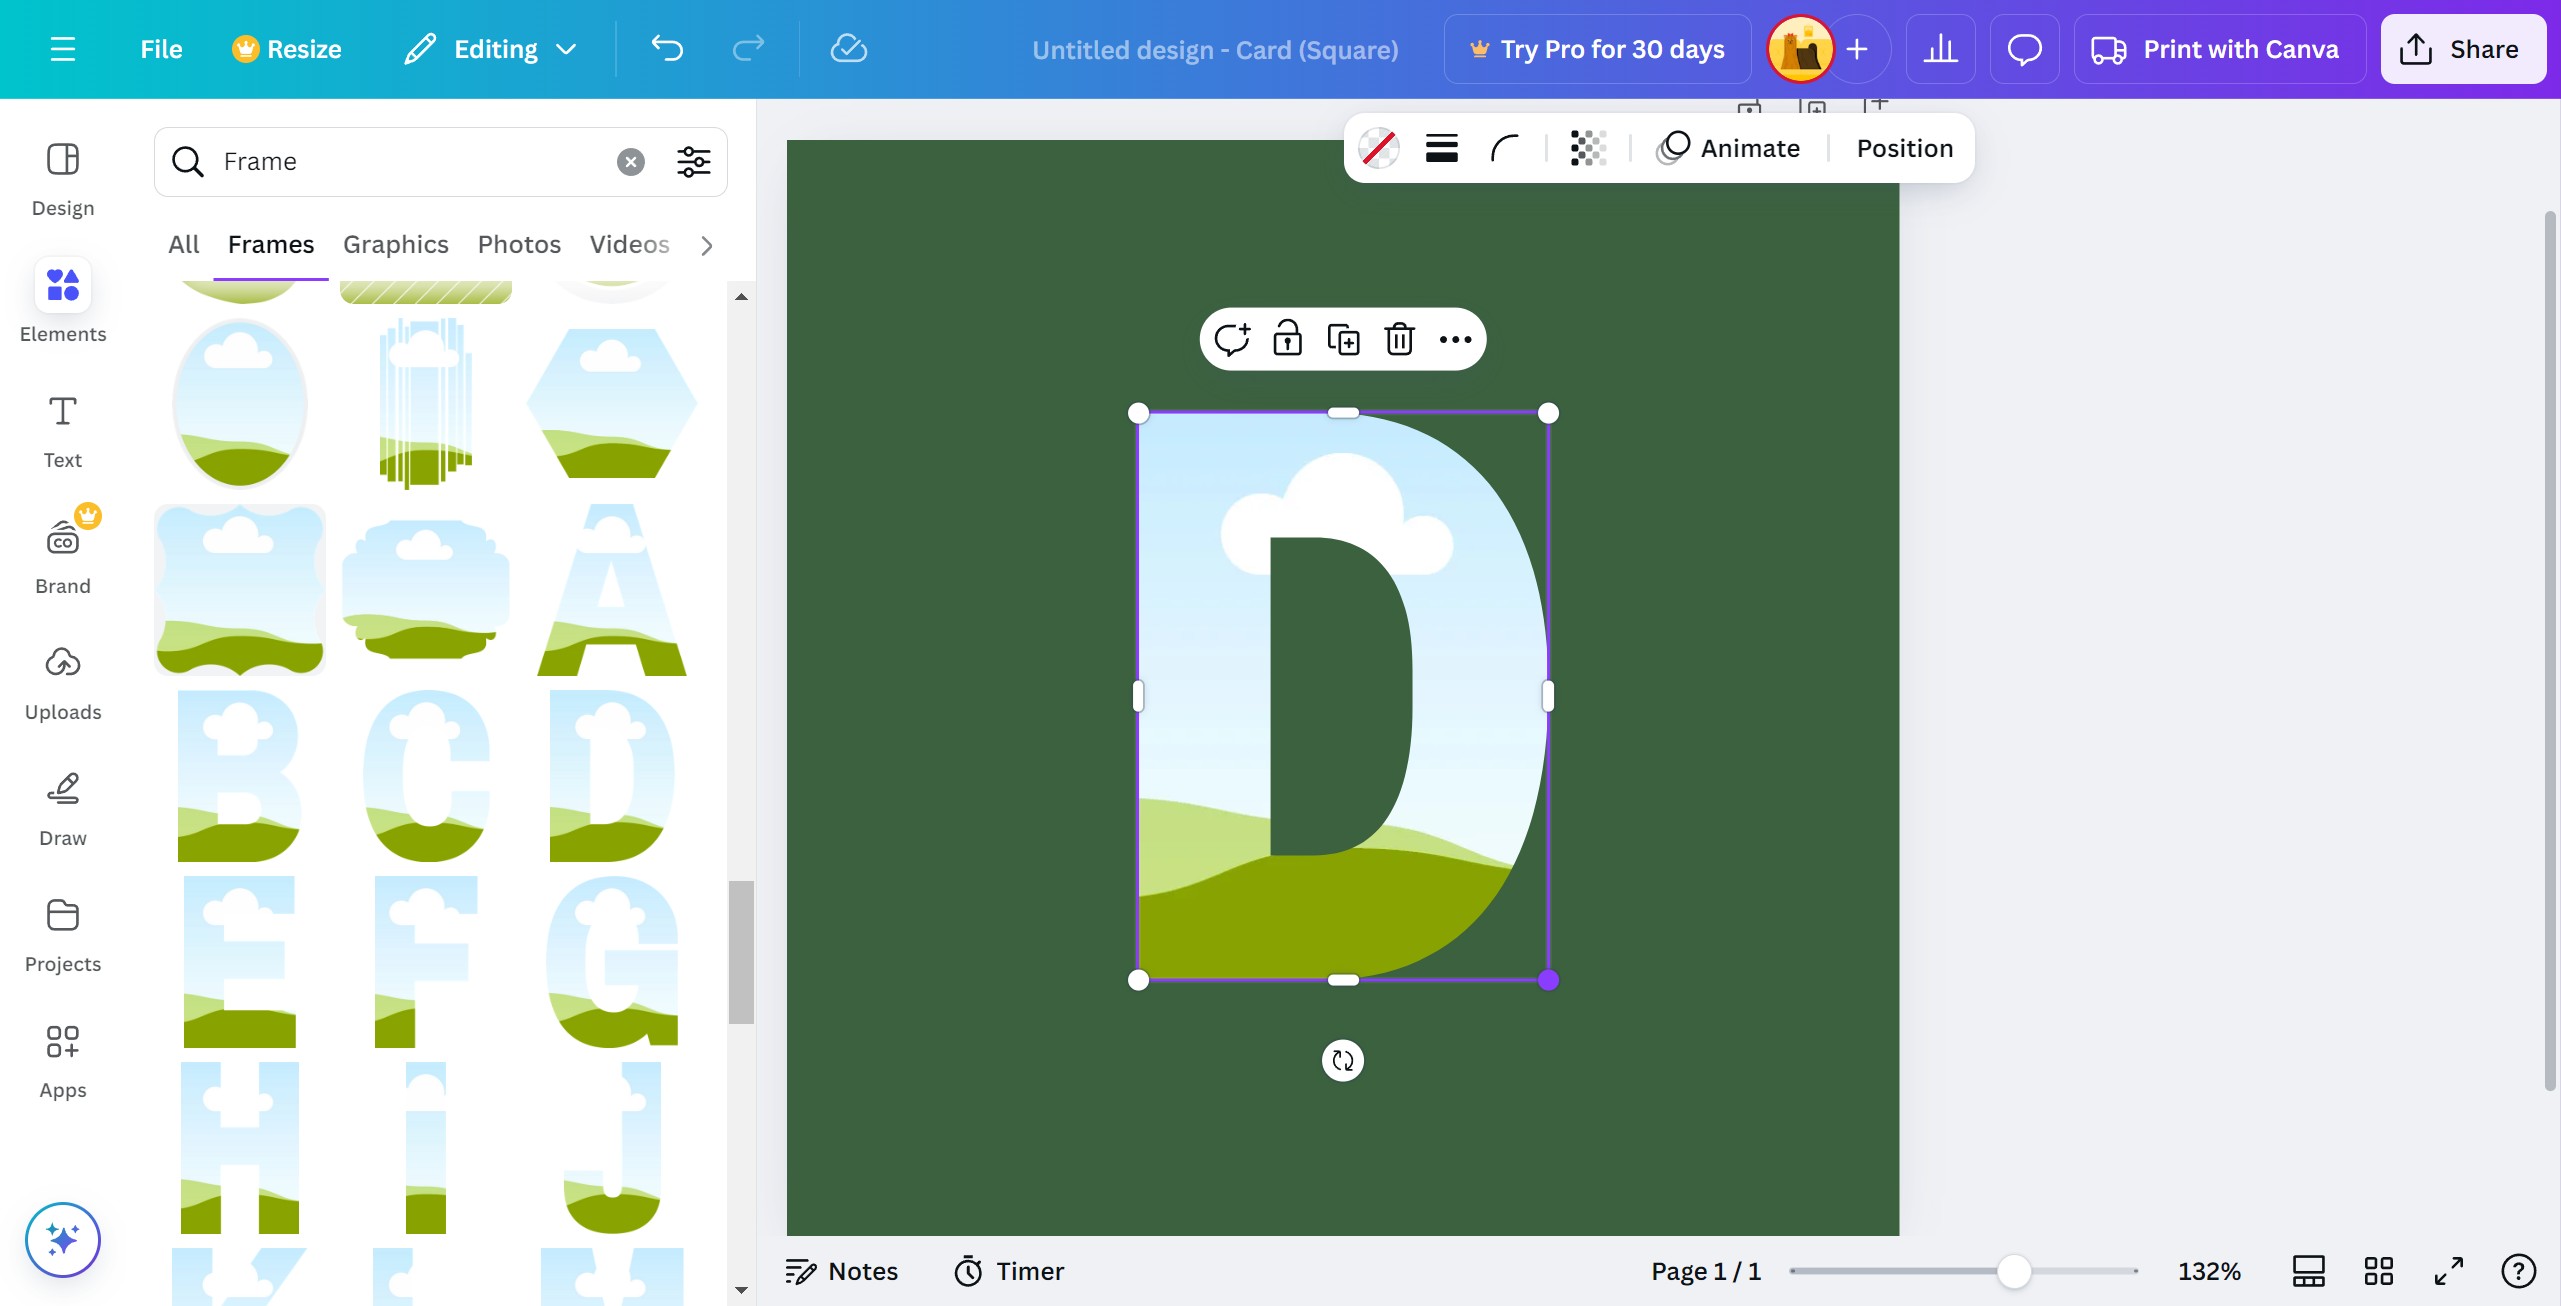The image size is (2561, 1306).
Task: Switch to the All tab
Action: [184, 244]
